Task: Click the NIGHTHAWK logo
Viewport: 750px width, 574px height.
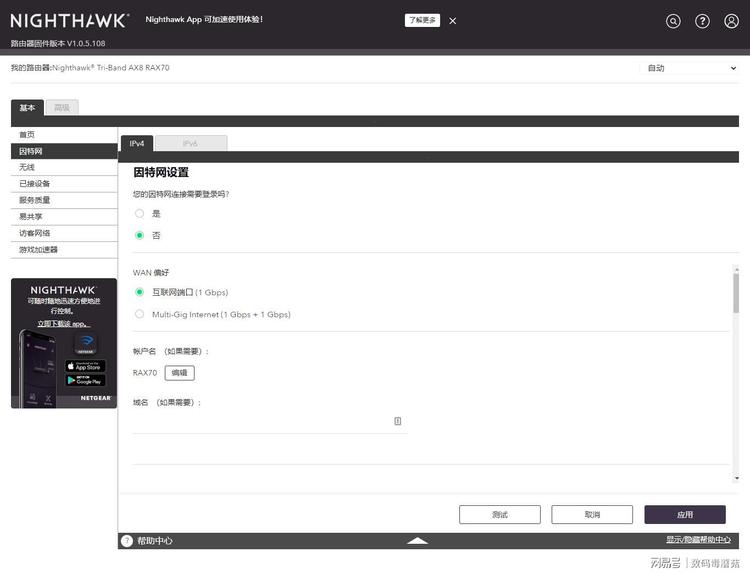Action: tap(70, 21)
